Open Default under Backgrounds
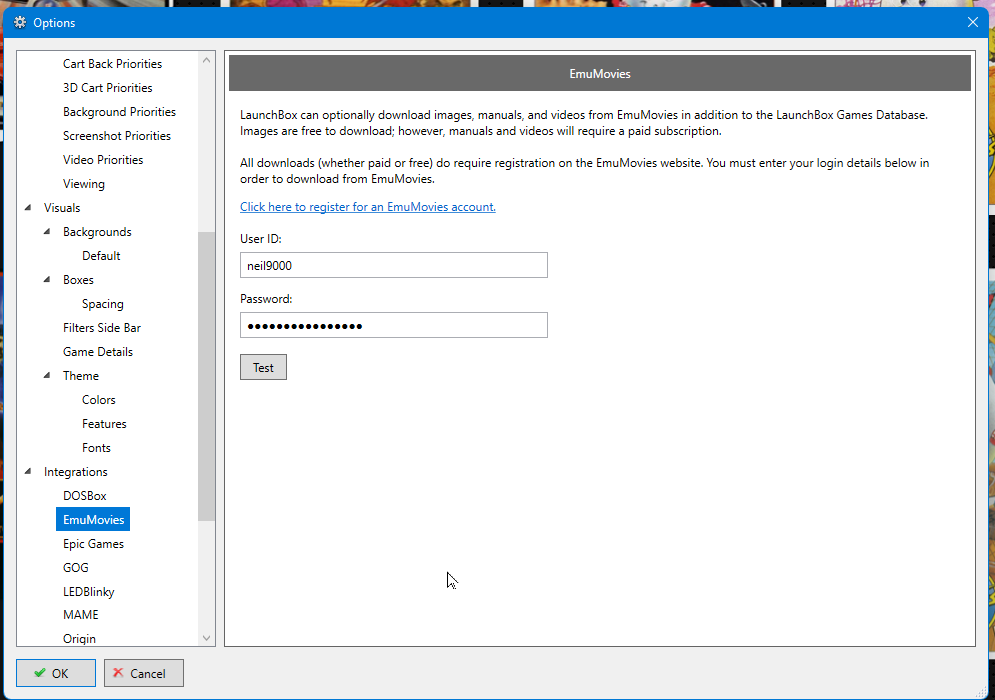The width and height of the screenshot is (995, 700). point(101,256)
